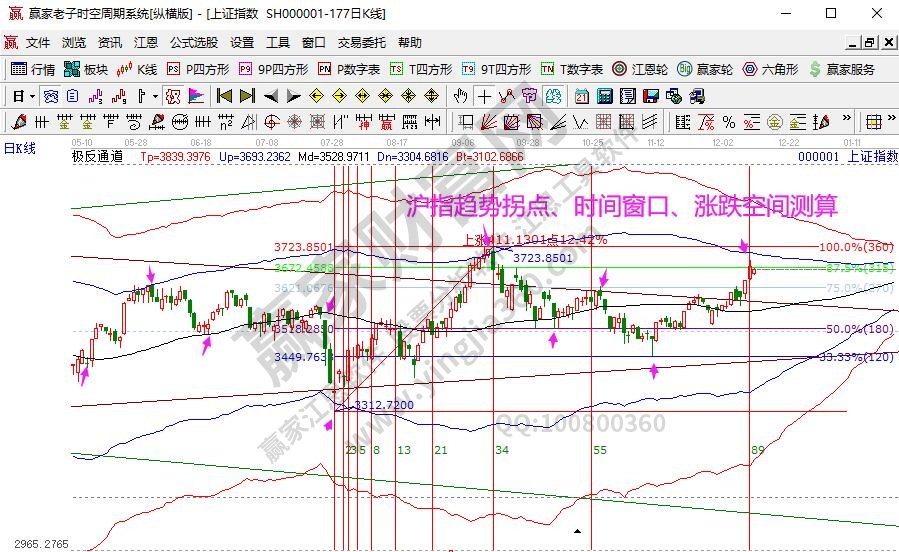Screen dimensions: 899x552
Task: Open the calculator tool icon
Action: pos(605,96)
